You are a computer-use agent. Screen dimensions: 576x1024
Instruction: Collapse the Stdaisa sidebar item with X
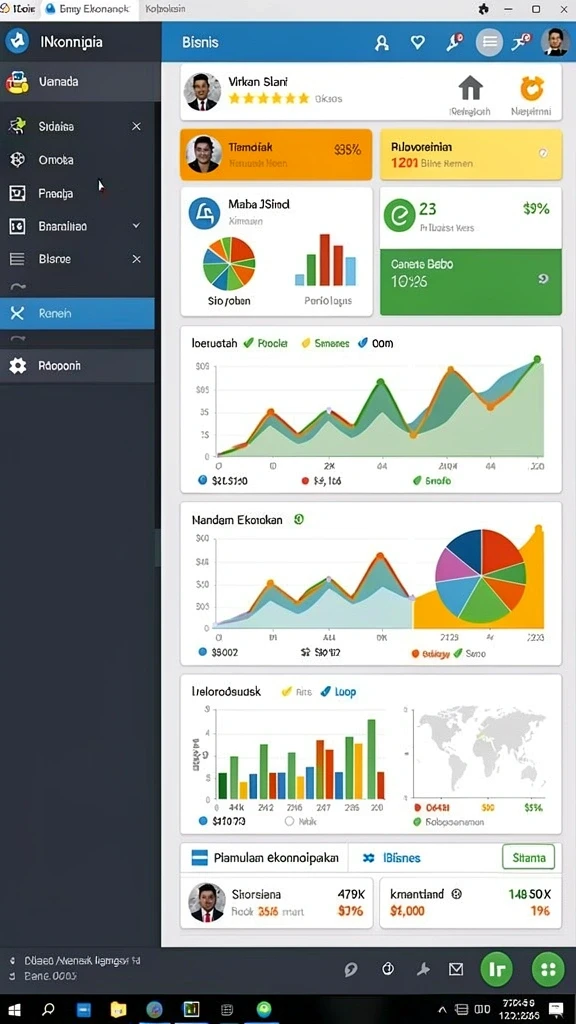136,127
